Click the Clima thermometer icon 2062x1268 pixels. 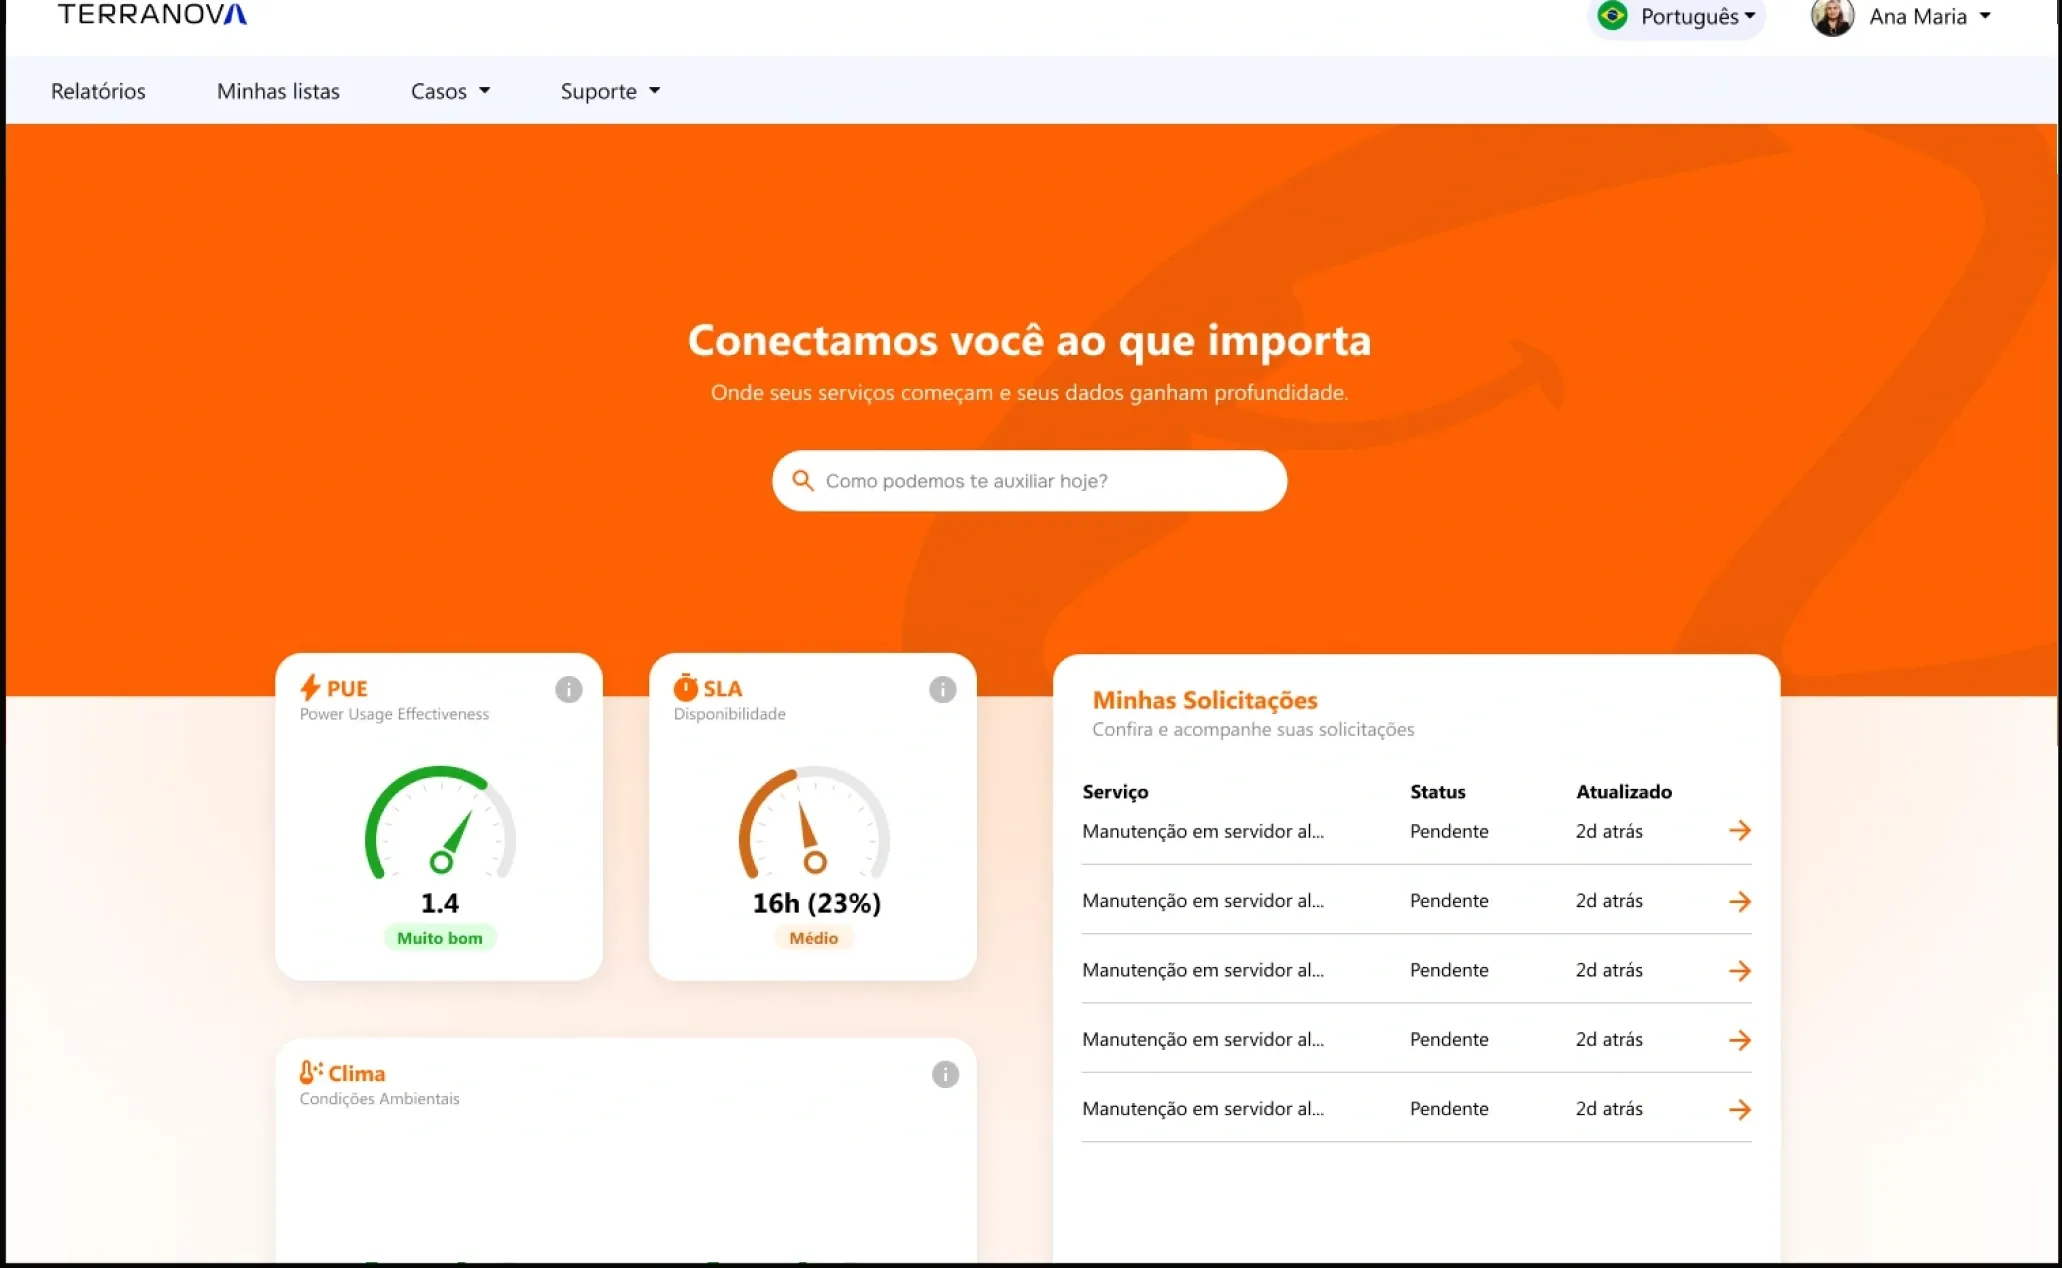(311, 1073)
